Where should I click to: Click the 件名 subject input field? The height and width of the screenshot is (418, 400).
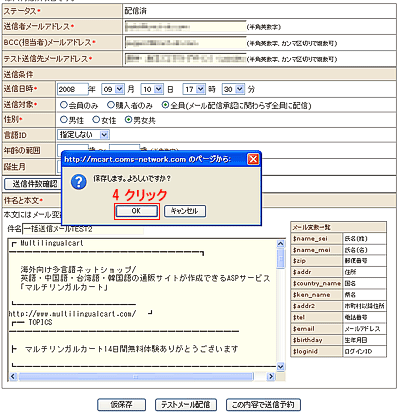pyautogui.click(x=83, y=230)
